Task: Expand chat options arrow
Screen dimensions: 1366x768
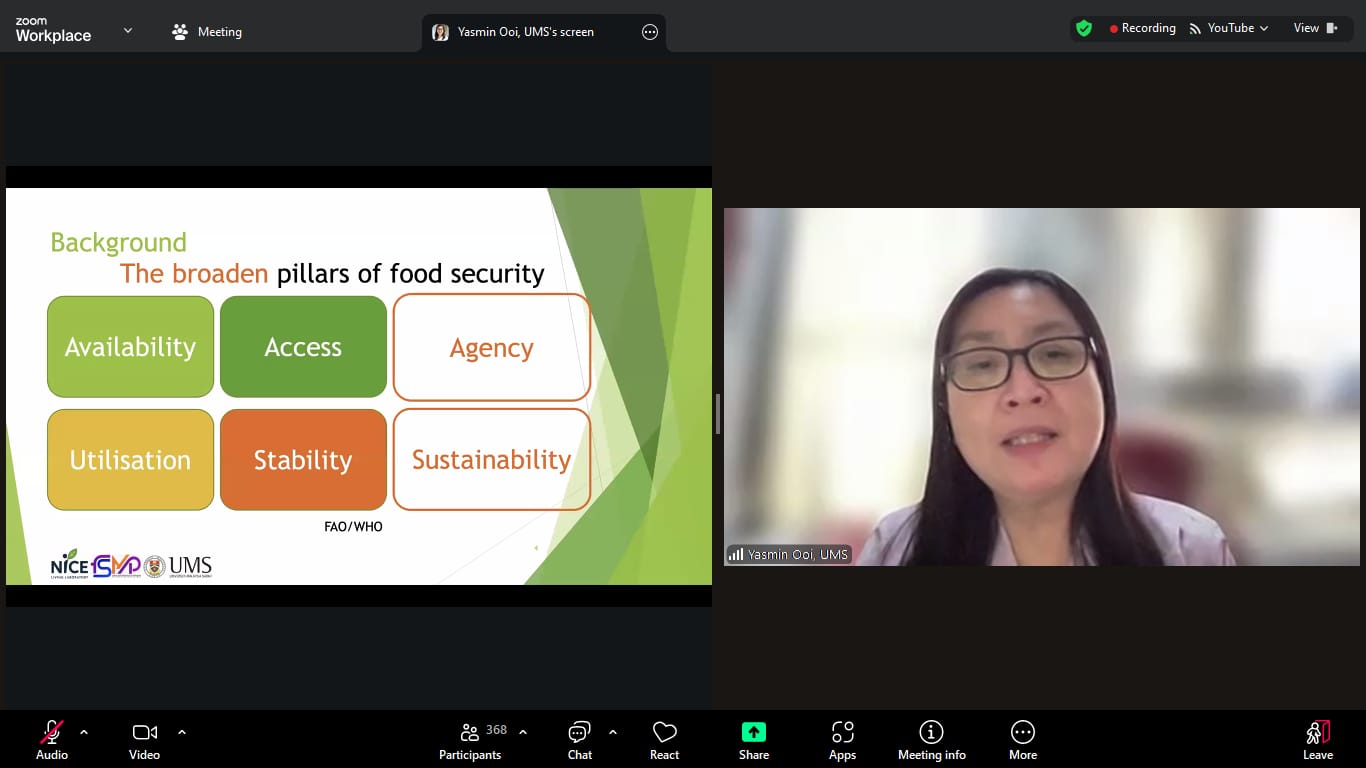Action: coord(613,732)
